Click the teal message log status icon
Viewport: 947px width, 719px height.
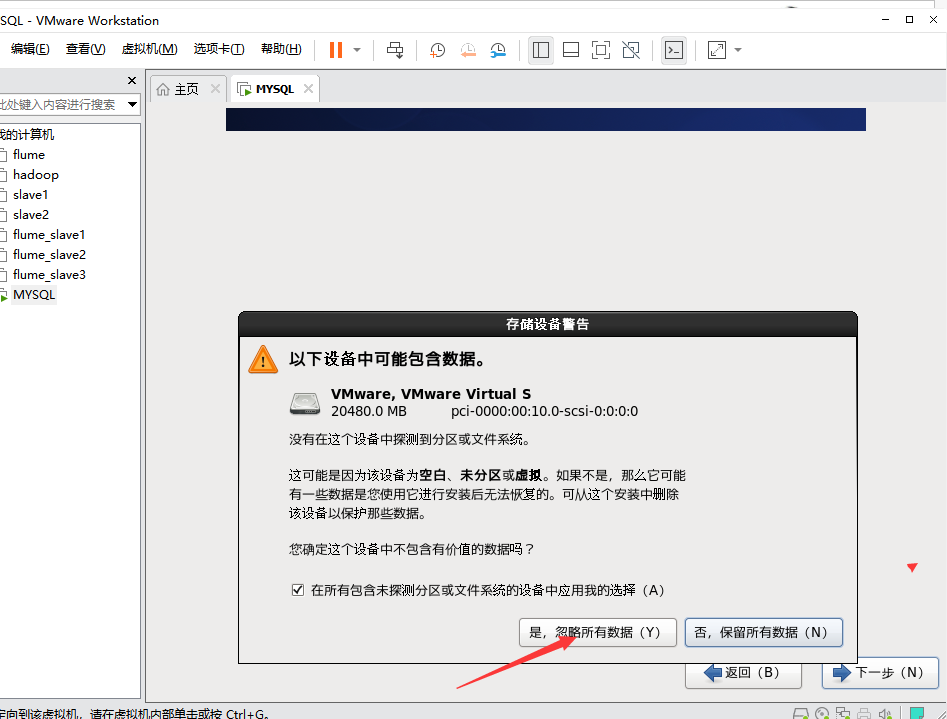point(917,714)
